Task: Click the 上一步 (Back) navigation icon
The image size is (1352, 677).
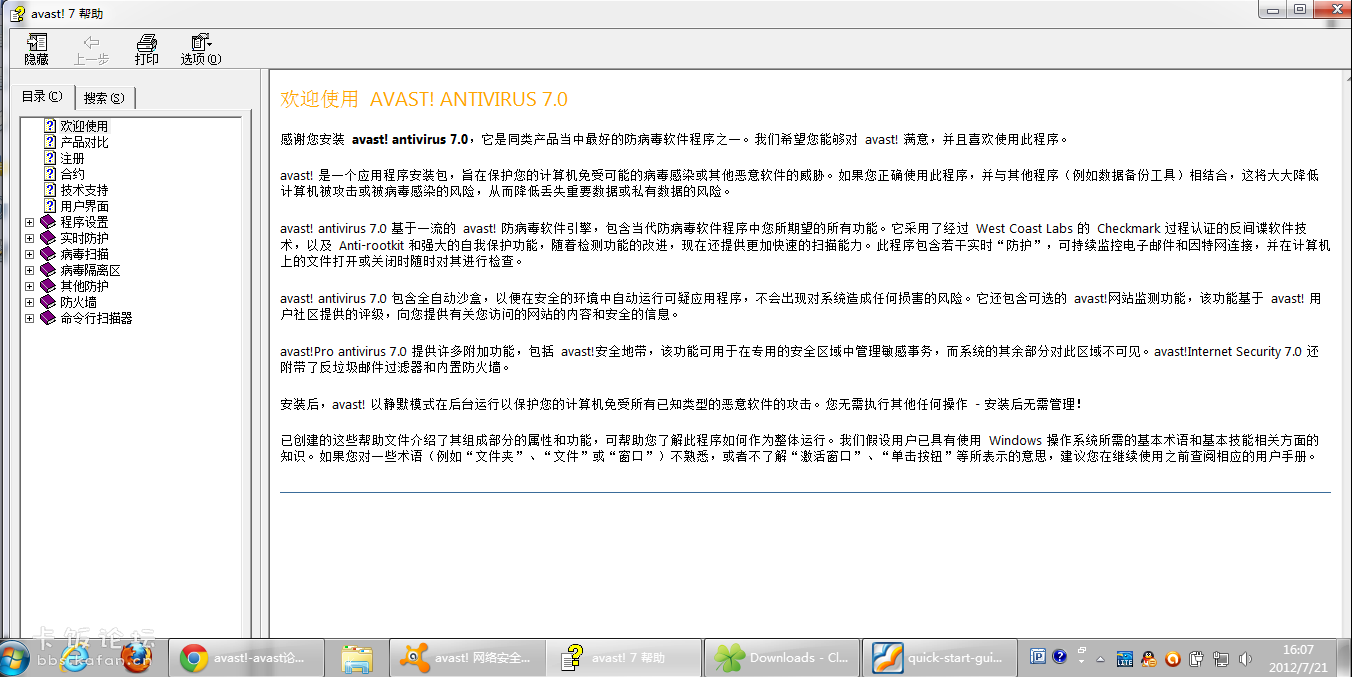Action: (x=91, y=47)
